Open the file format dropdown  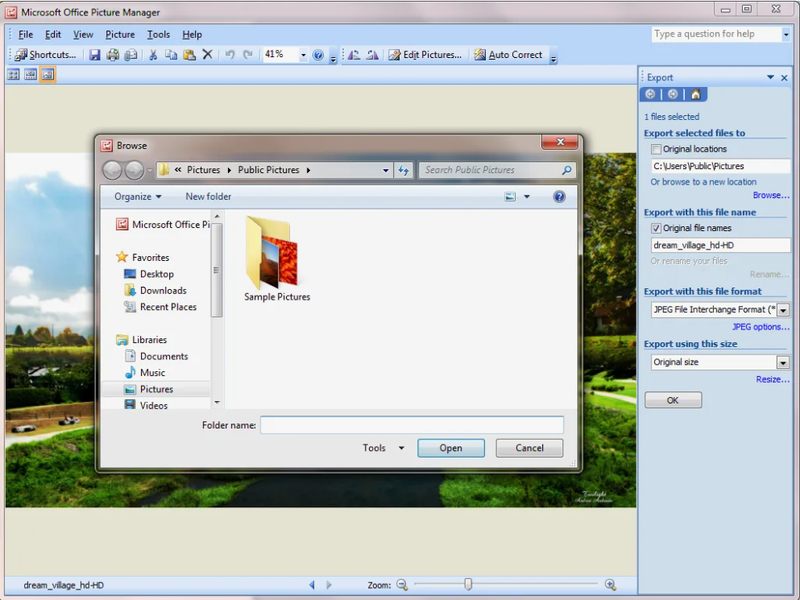tap(783, 310)
